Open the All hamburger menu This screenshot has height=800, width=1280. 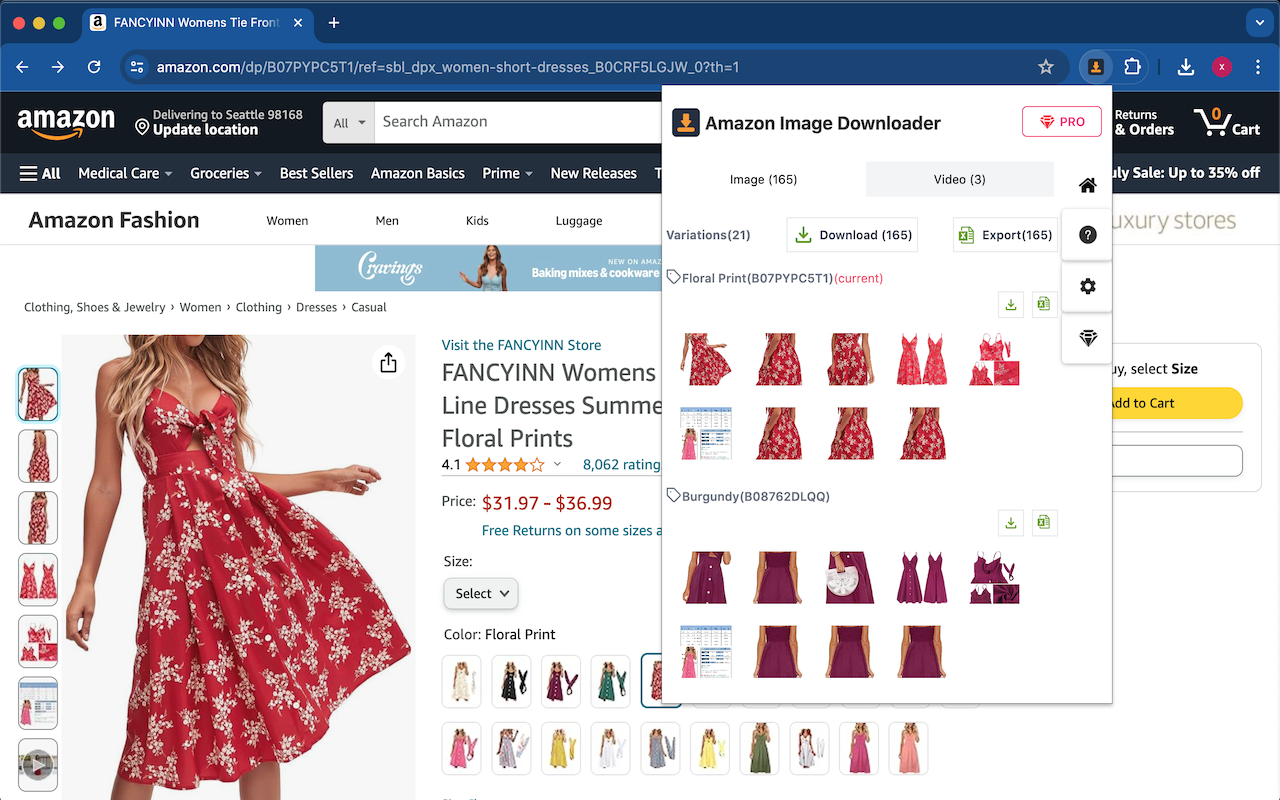tap(40, 173)
